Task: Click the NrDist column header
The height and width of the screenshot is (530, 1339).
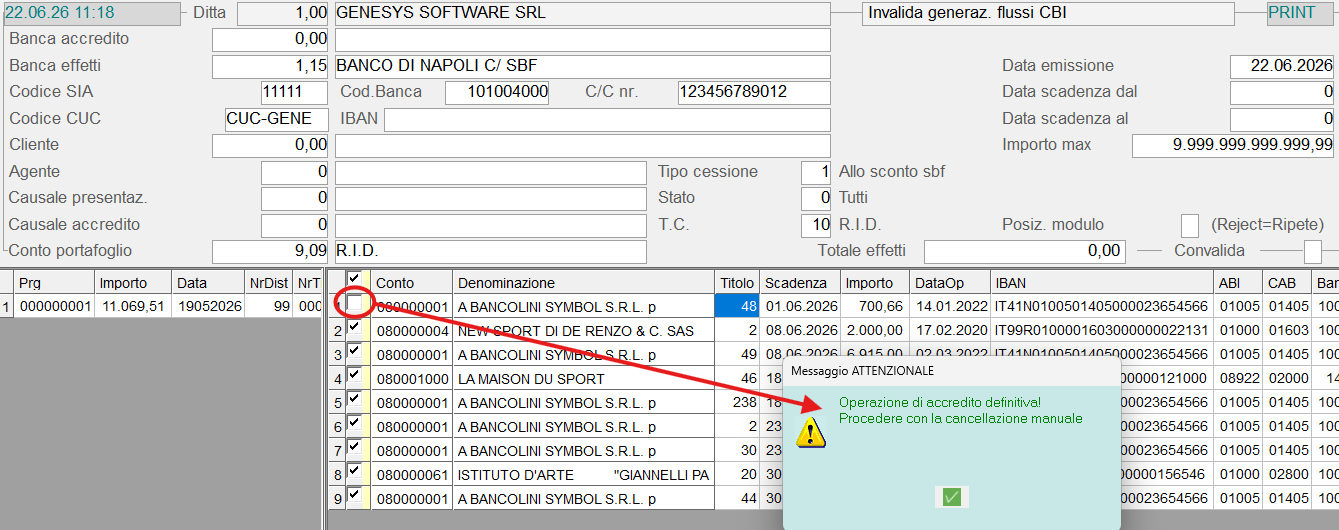Action: [x=269, y=283]
